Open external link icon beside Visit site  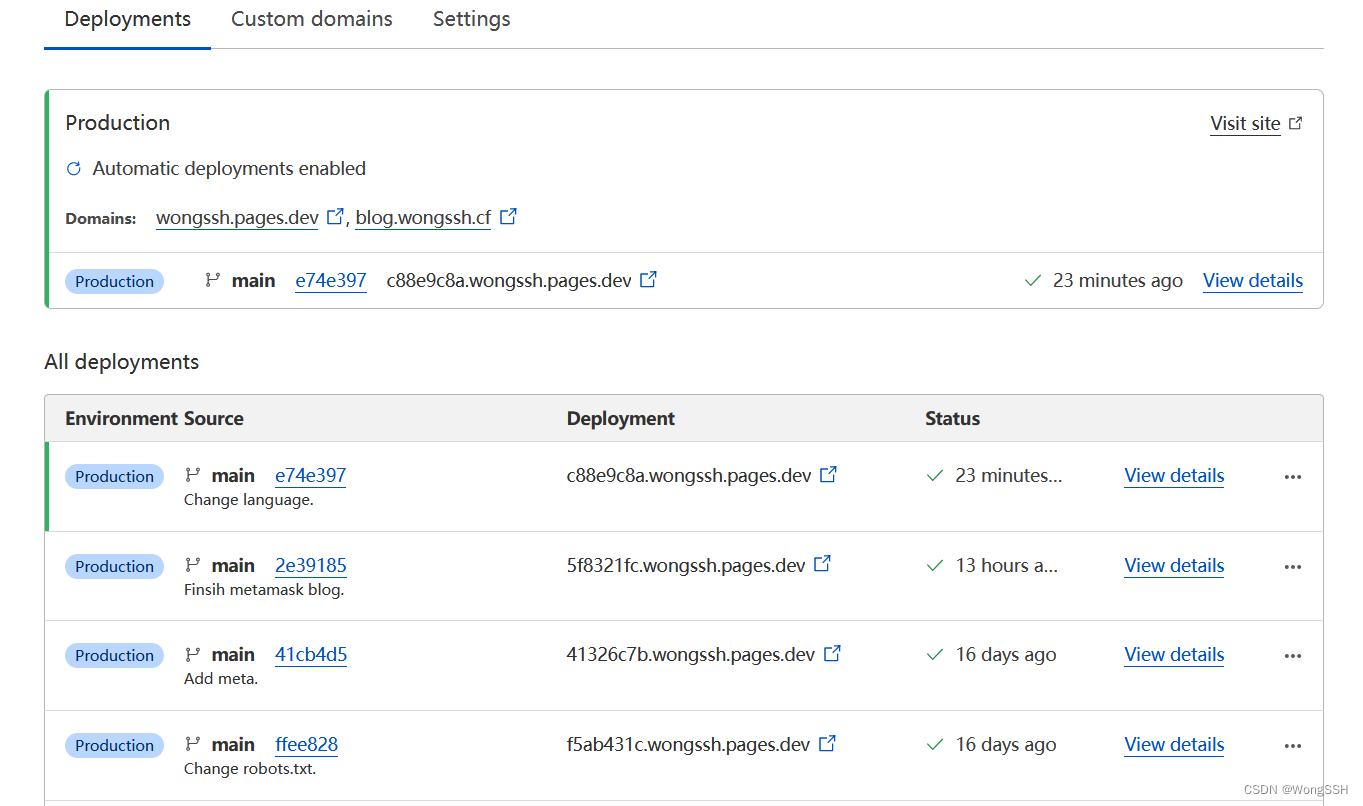[x=1296, y=123]
